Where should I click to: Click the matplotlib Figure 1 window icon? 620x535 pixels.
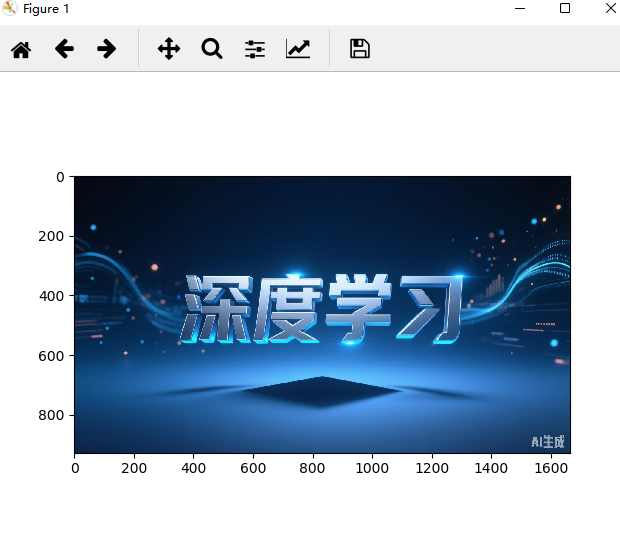(9, 8)
